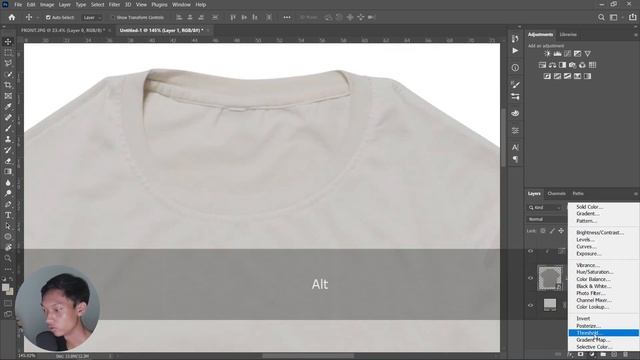Open the File menu
This screenshot has width=640, height=360.
(18, 4)
